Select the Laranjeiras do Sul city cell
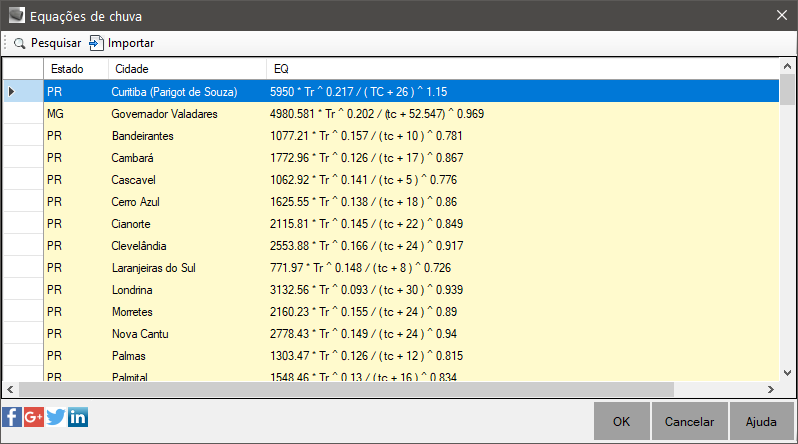 [x=187, y=267]
